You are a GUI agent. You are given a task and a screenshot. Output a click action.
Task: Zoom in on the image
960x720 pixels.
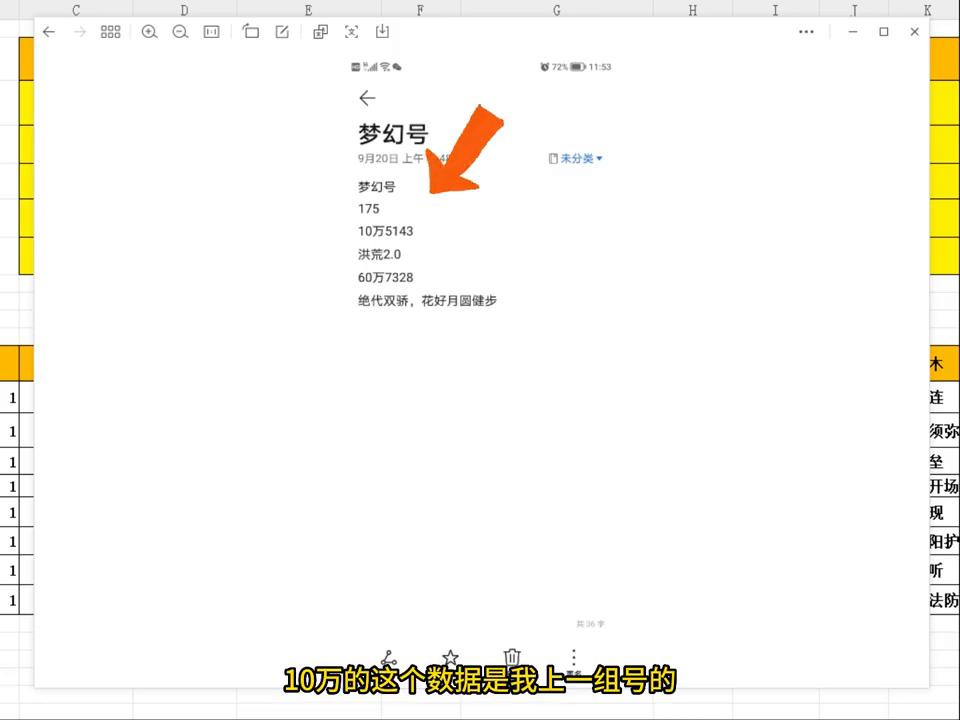click(149, 32)
